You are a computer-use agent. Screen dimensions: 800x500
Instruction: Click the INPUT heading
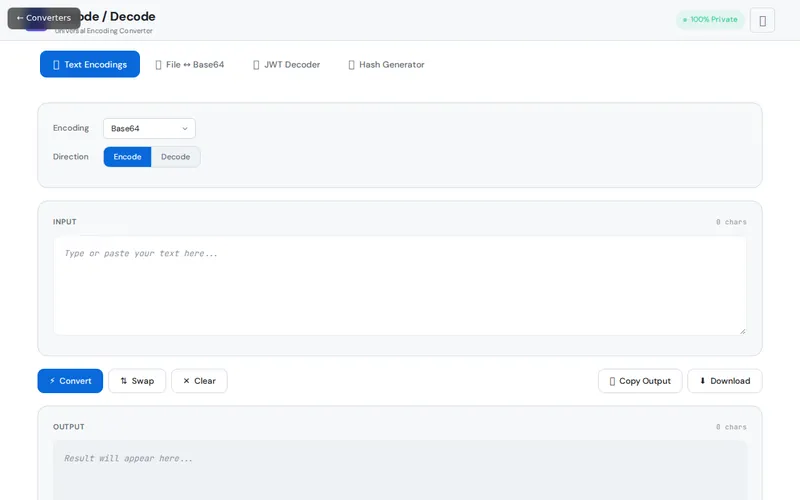pos(65,222)
